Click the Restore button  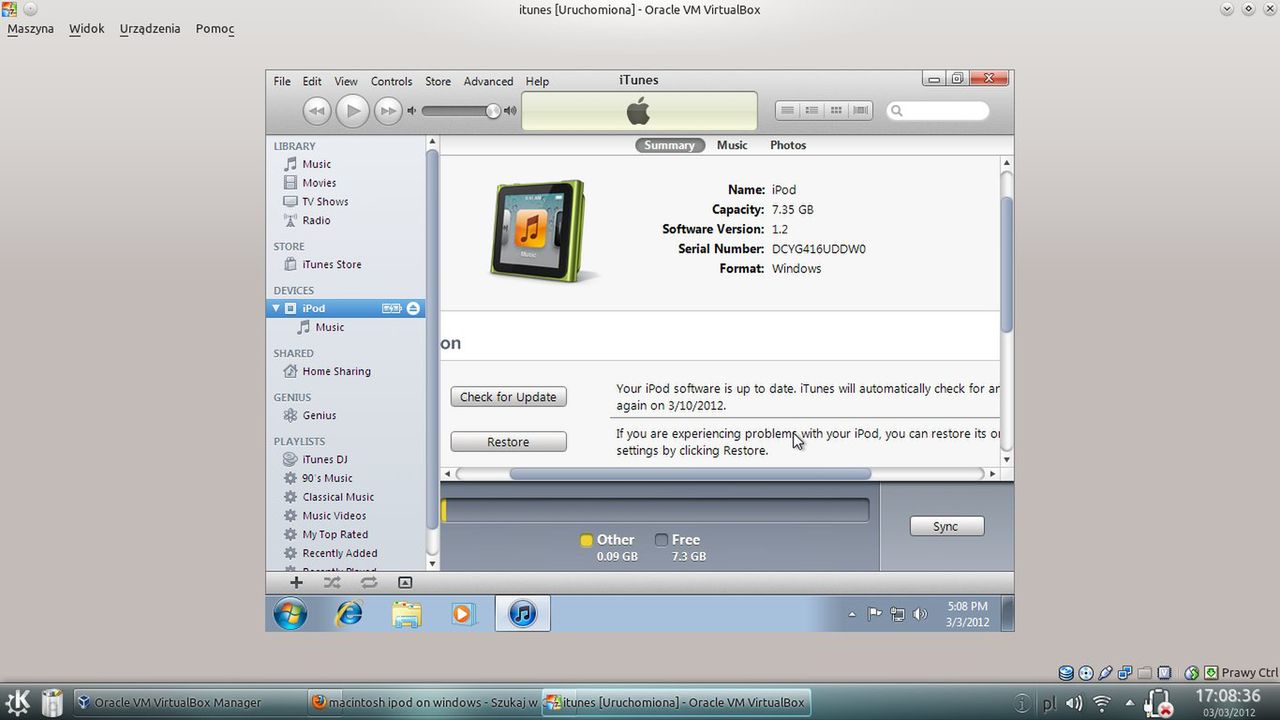coord(508,442)
